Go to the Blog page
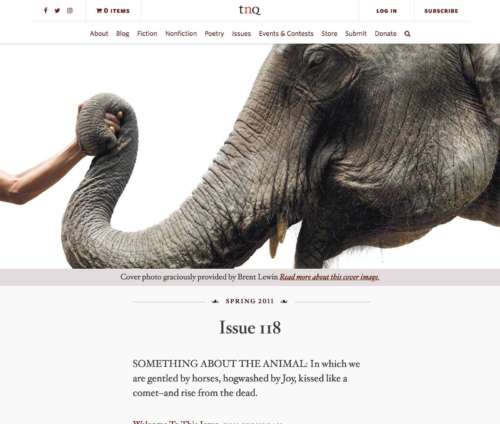The image size is (500, 424). 122,34
